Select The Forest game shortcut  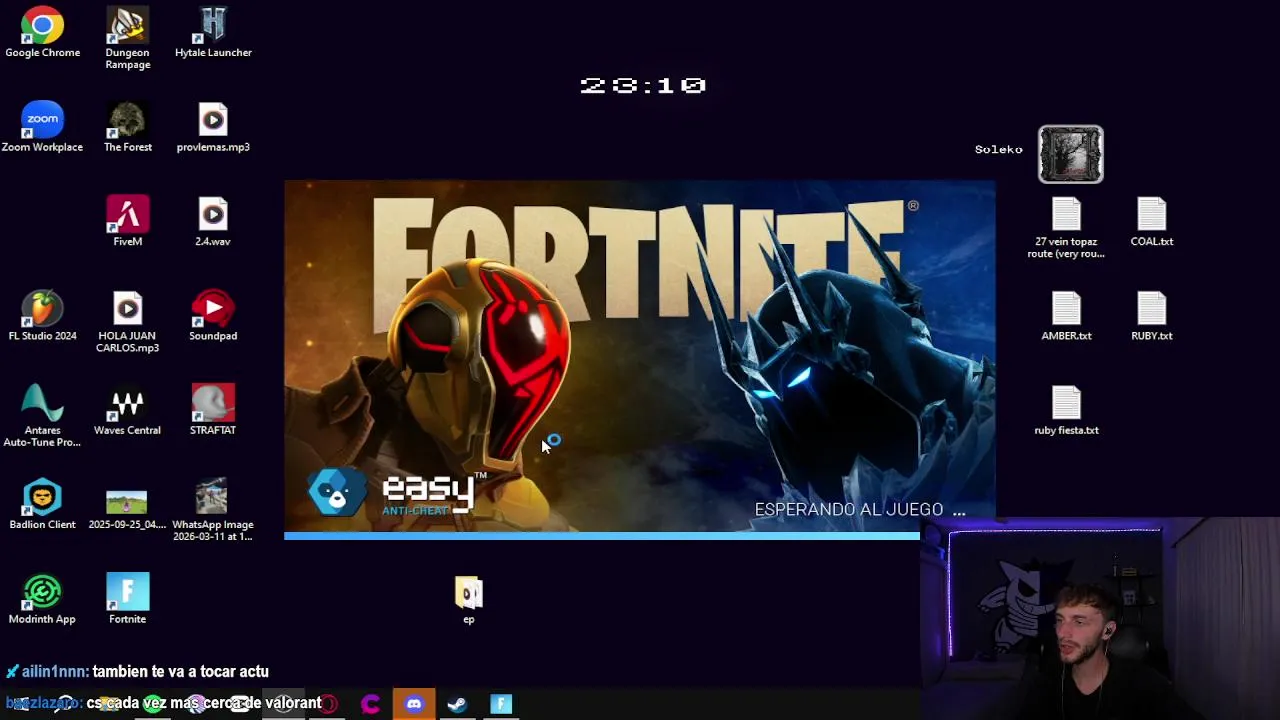[x=128, y=127]
